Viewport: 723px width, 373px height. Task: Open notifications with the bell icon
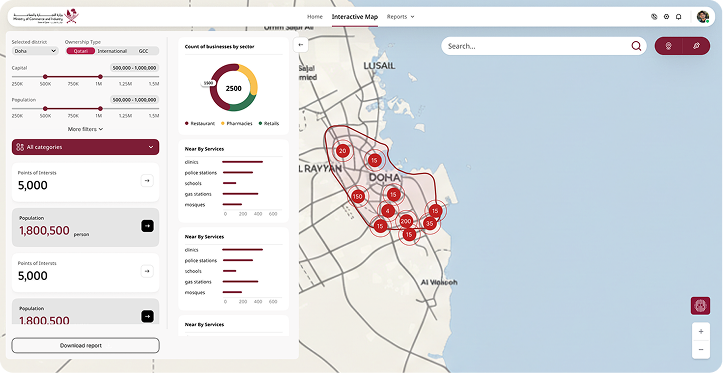coord(678,17)
